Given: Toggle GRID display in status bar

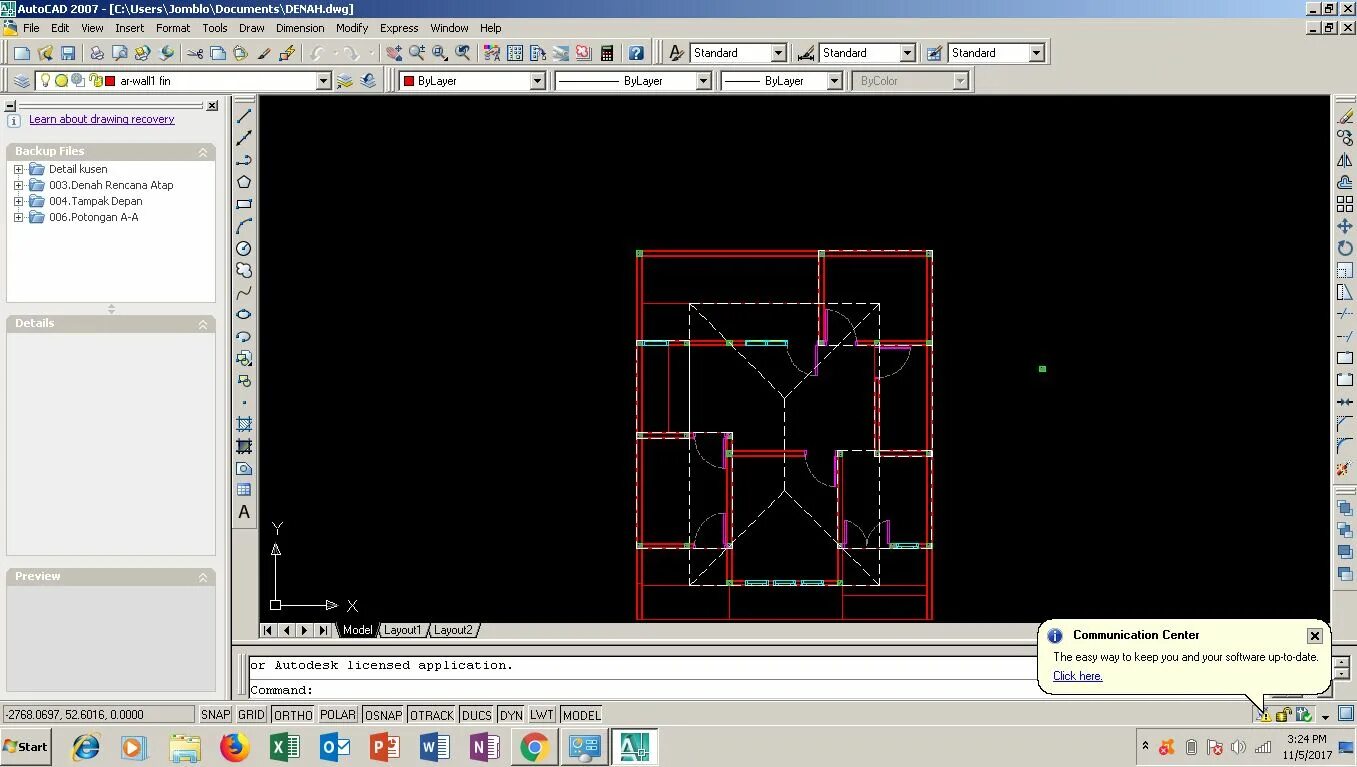Looking at the screenshot, I should (x=251, y=715).
